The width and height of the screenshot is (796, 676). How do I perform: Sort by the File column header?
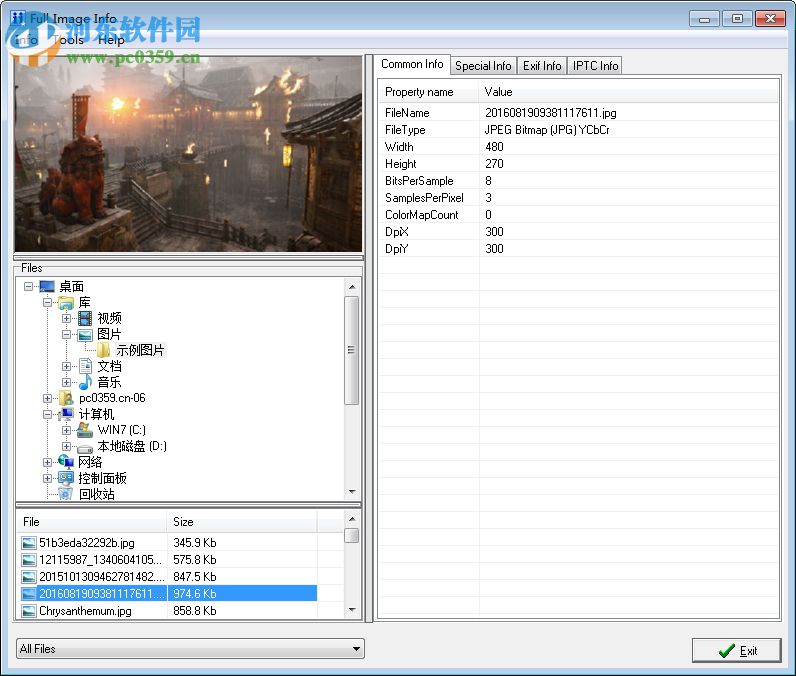(92, 522)
